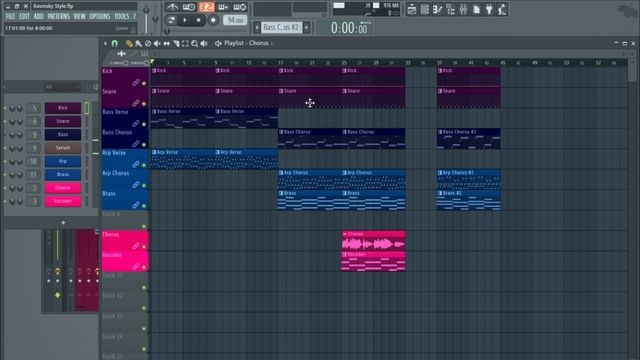Expand Playlist - Chorus arrangement chevron
The image size is (640, 360).
[x=272, y=43]
